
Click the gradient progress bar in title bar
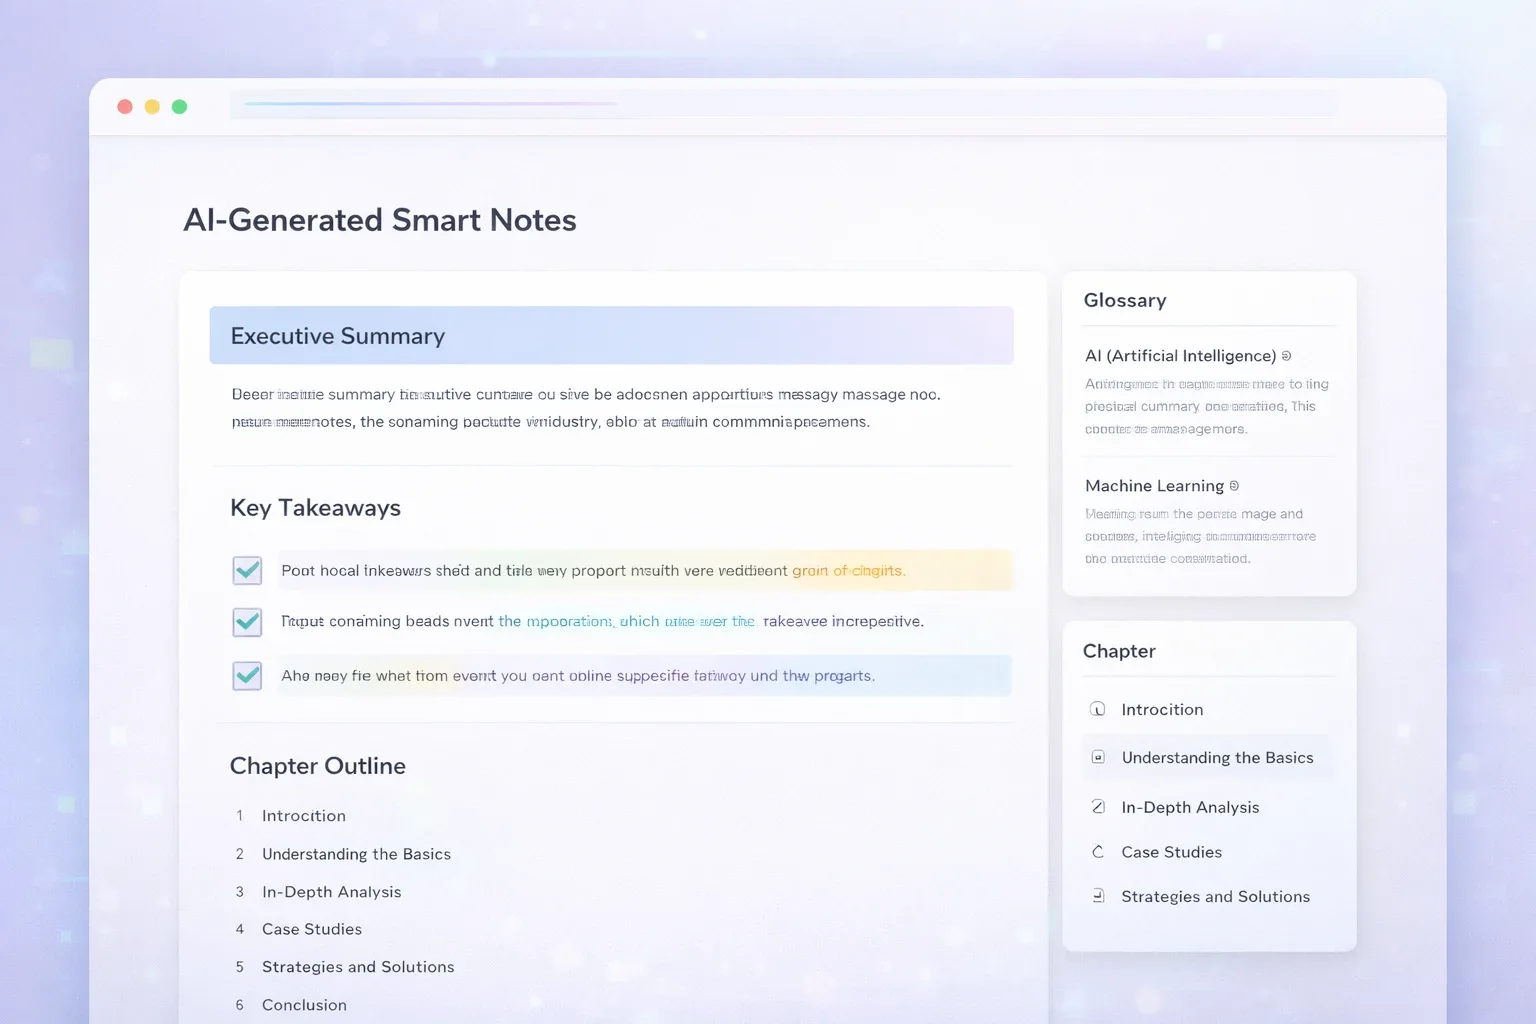[431, 104]
